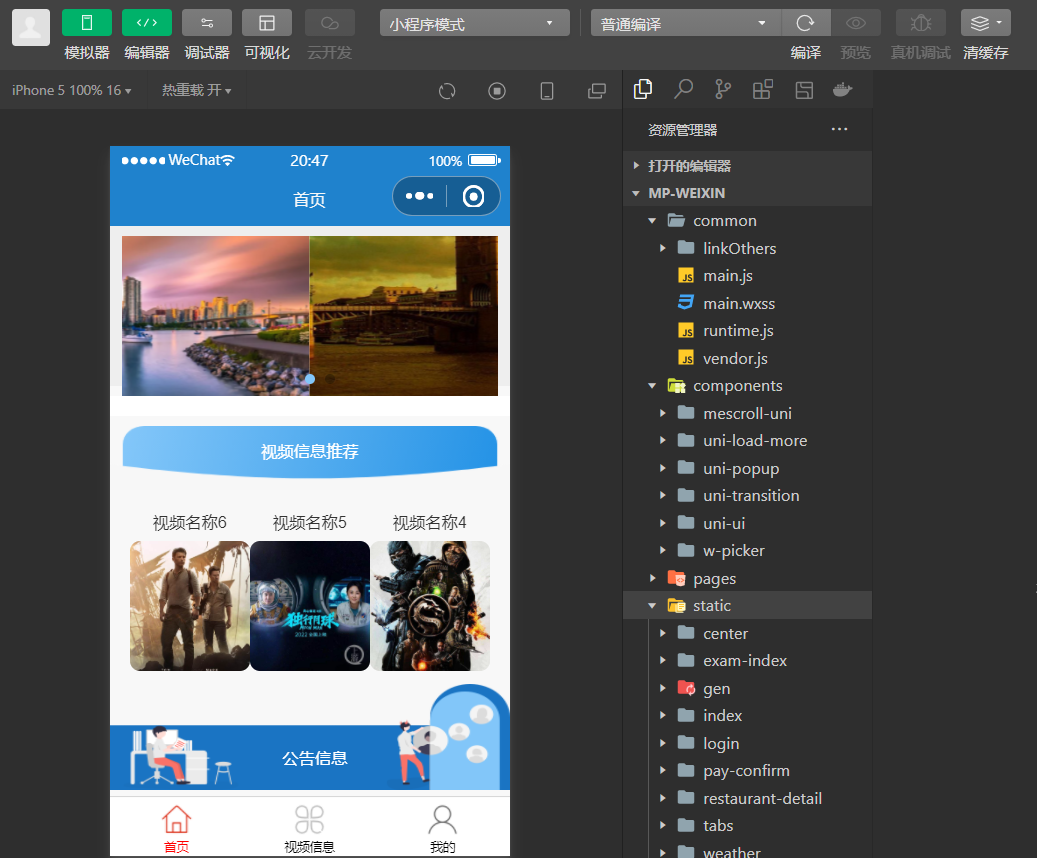The image size is (1037, 858).
Task: Collapse the MP-WEIXIN project root
Action: coord(747,193)
